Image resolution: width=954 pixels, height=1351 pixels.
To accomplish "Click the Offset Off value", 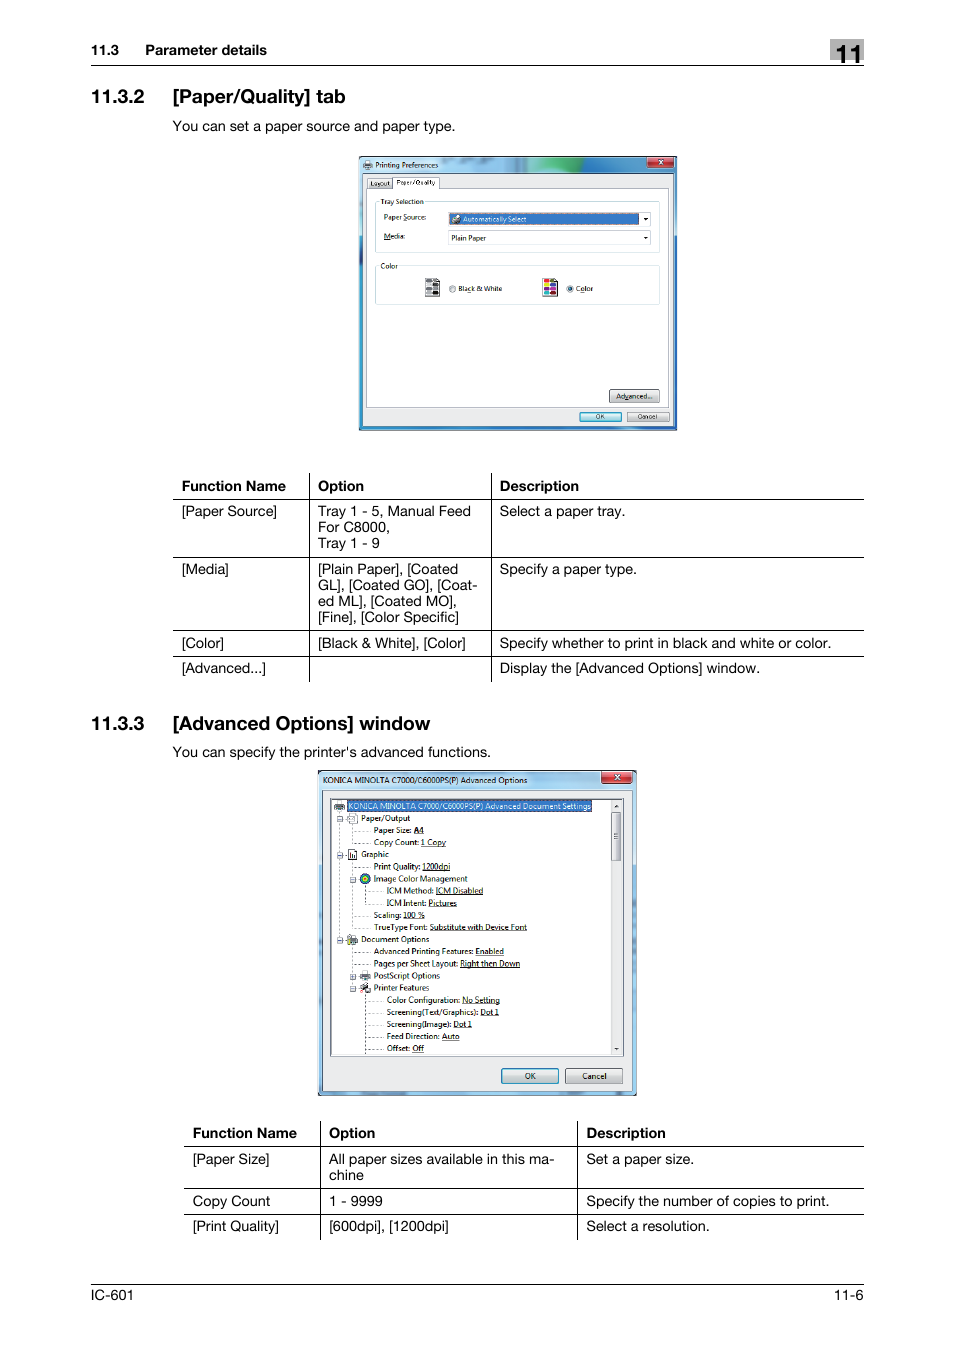I will click(418, 1049).
